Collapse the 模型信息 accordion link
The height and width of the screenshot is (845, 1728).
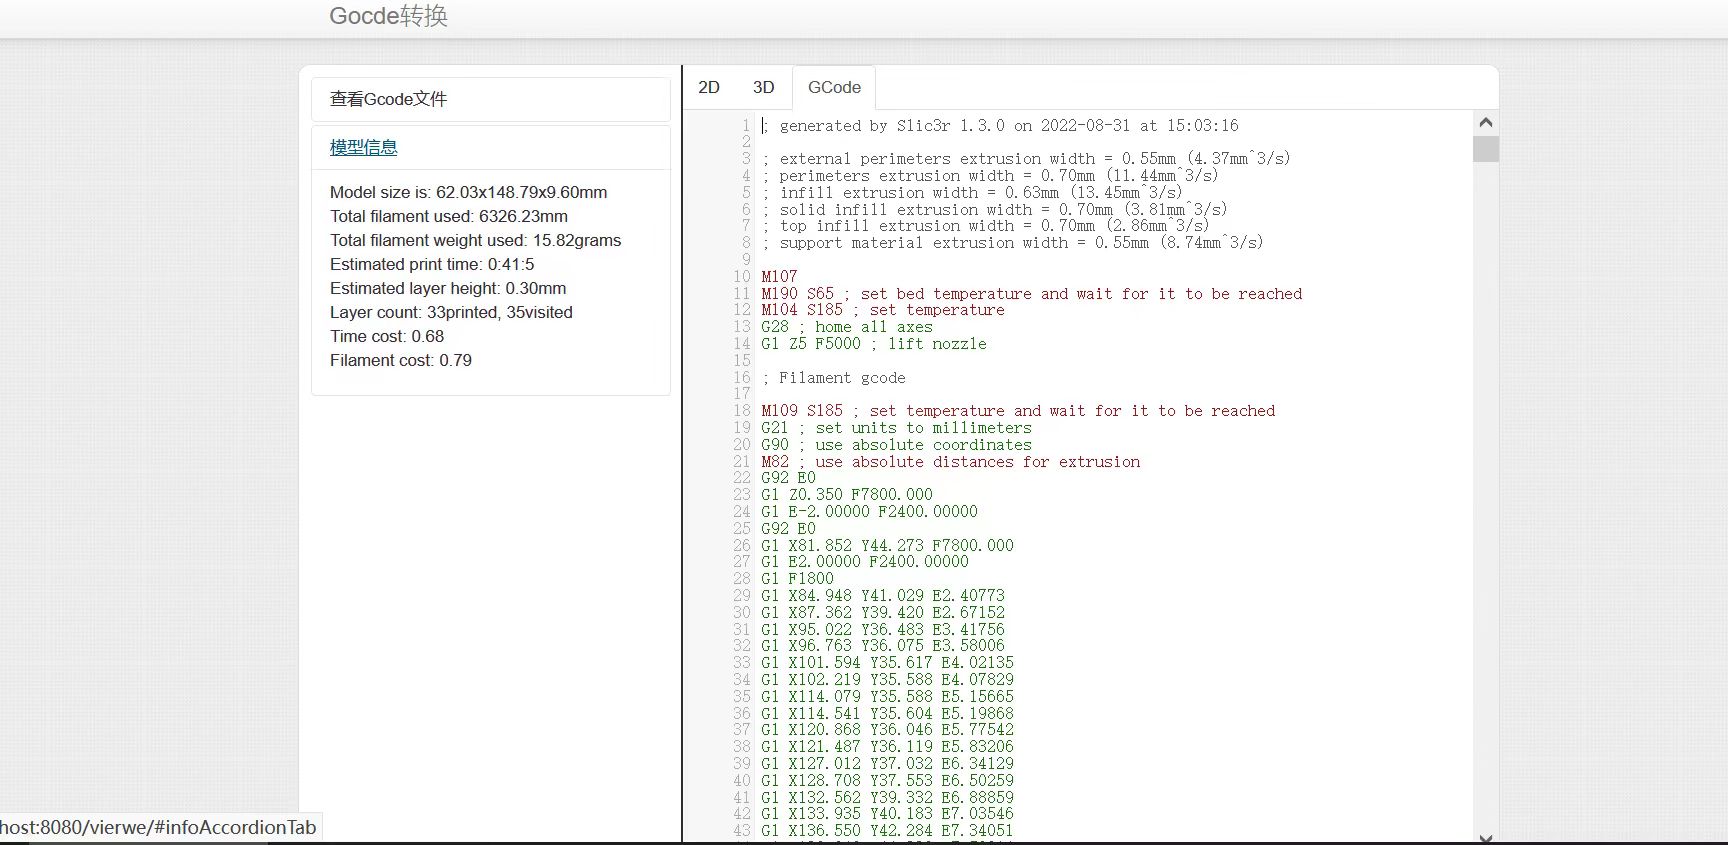point(363,147)
